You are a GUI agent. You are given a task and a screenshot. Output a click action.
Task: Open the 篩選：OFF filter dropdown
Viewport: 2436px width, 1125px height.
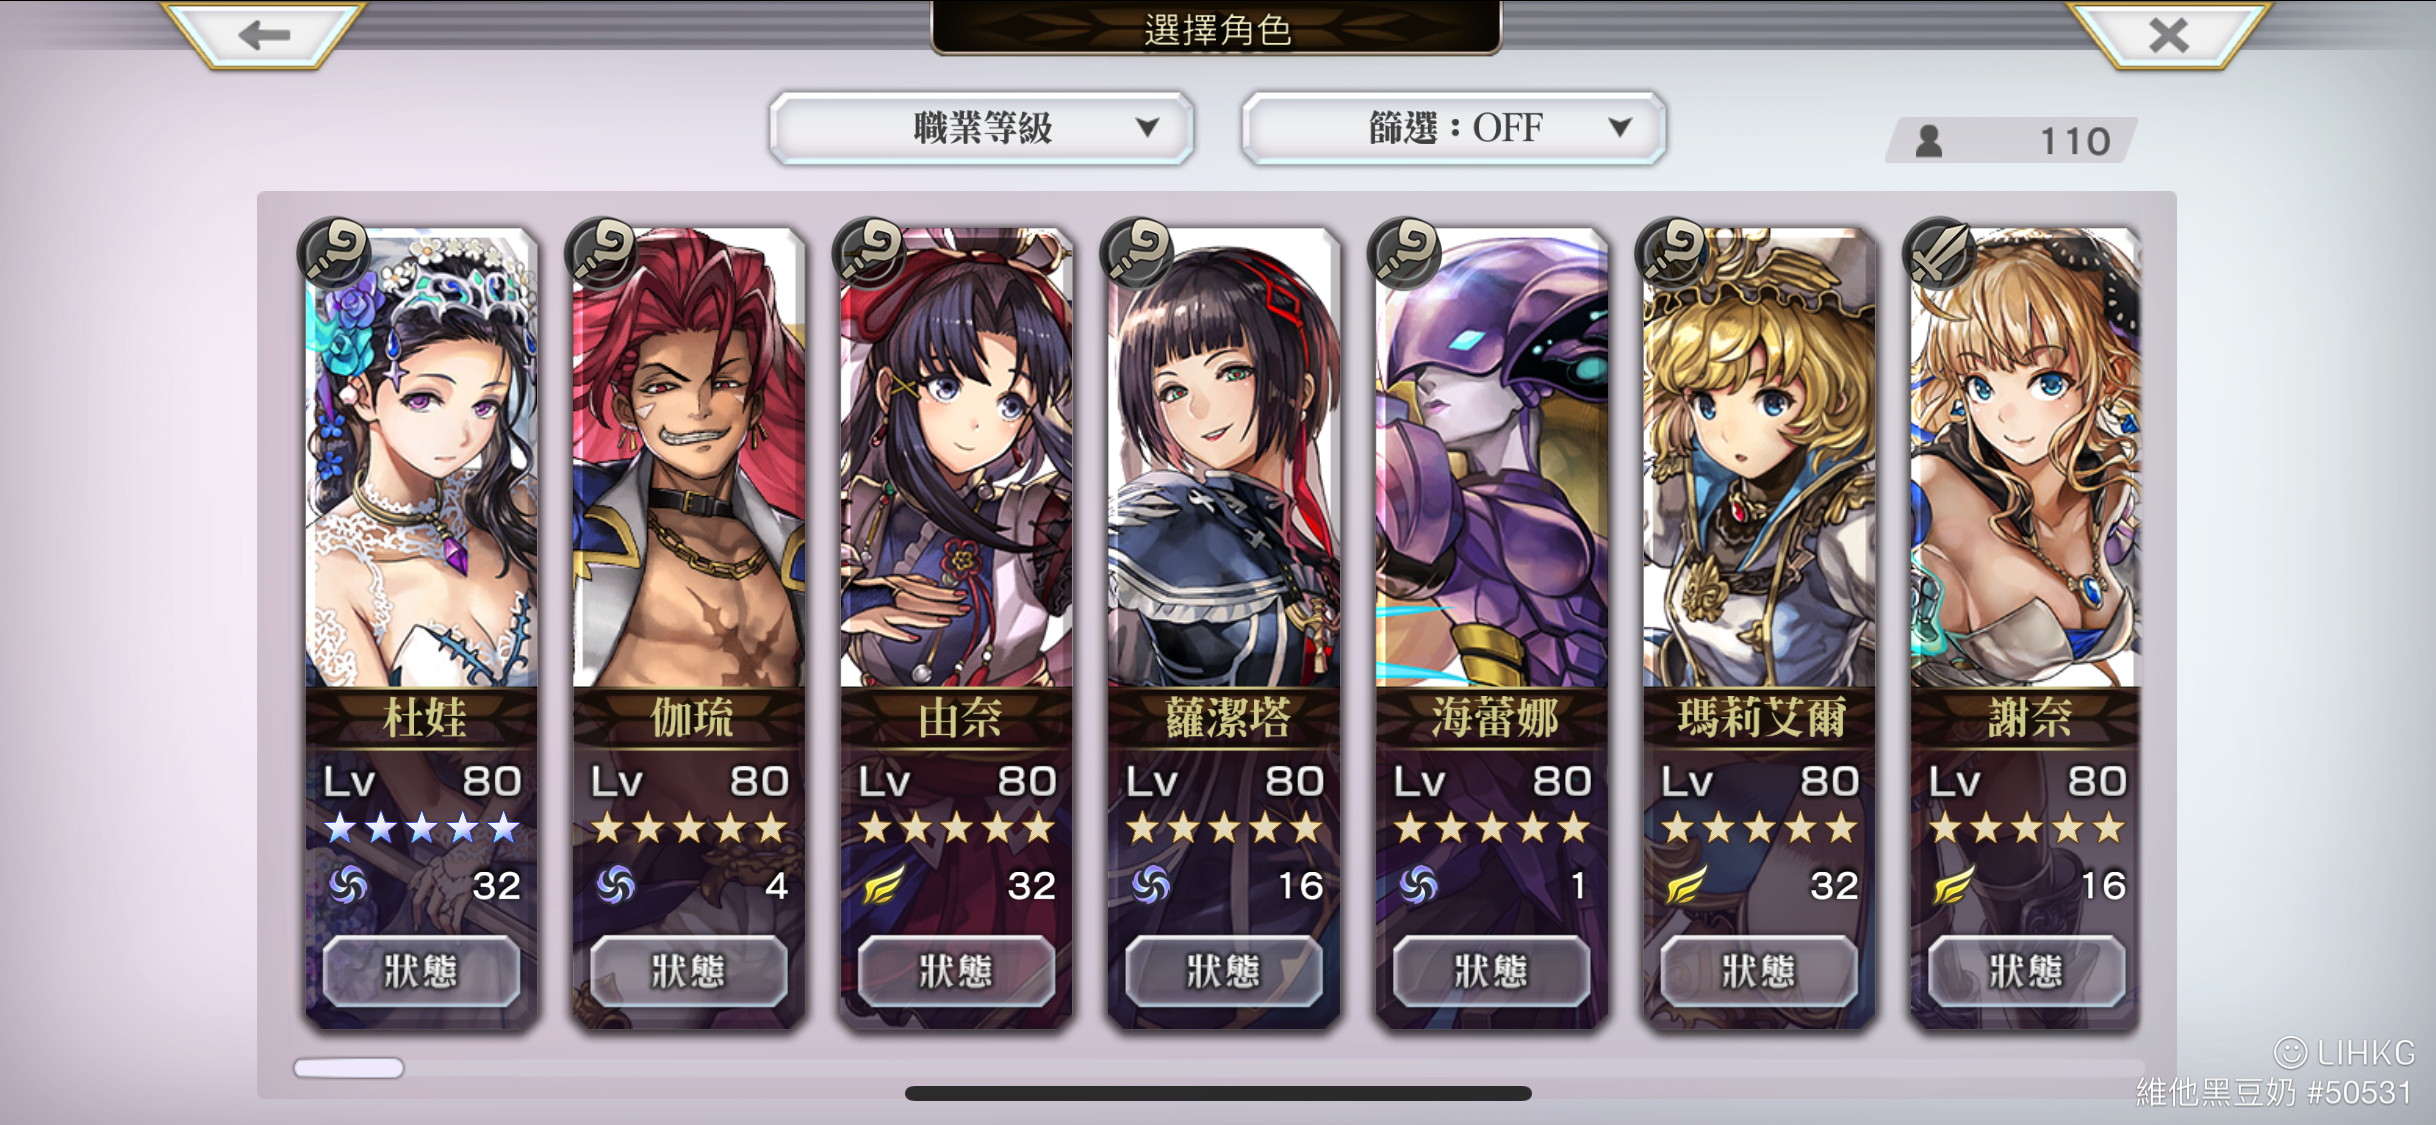(1453, 128)
